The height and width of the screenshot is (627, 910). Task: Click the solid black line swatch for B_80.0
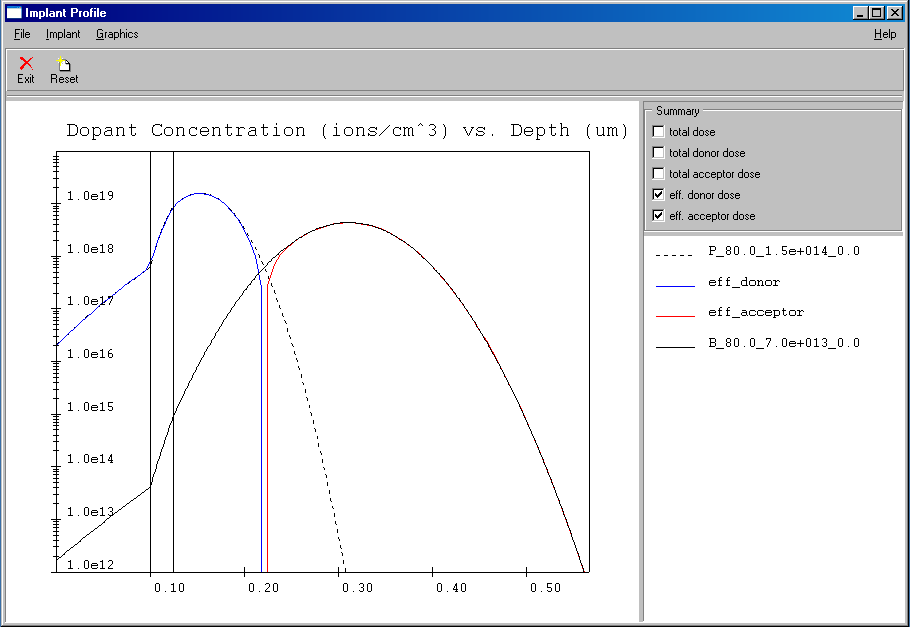click(675, 347)
